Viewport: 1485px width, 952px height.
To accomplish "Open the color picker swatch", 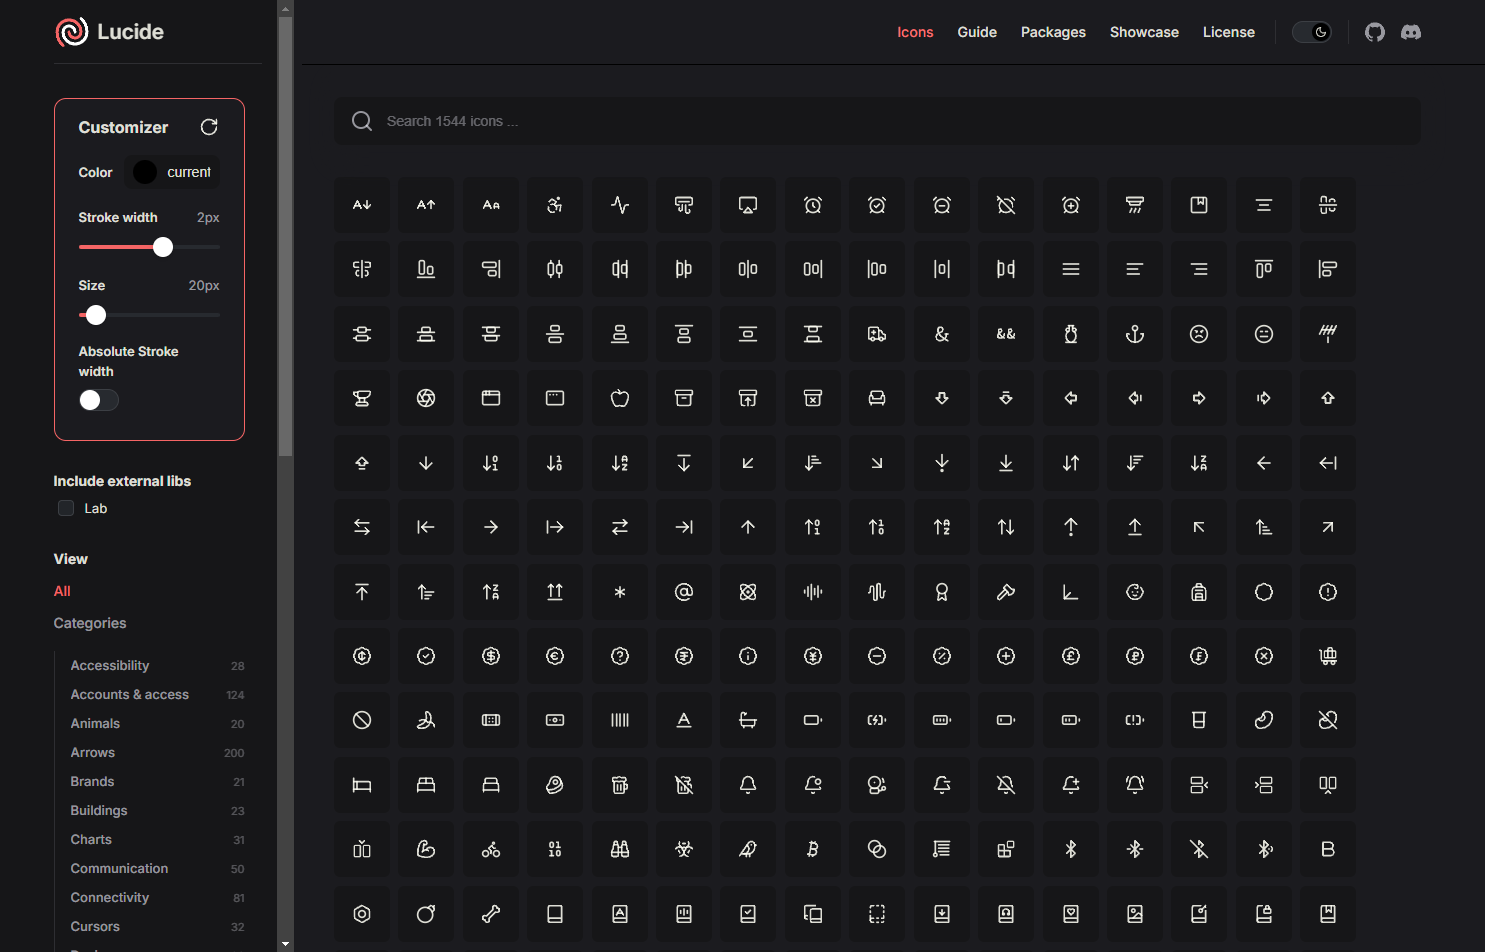I will (x=145, y=172).
